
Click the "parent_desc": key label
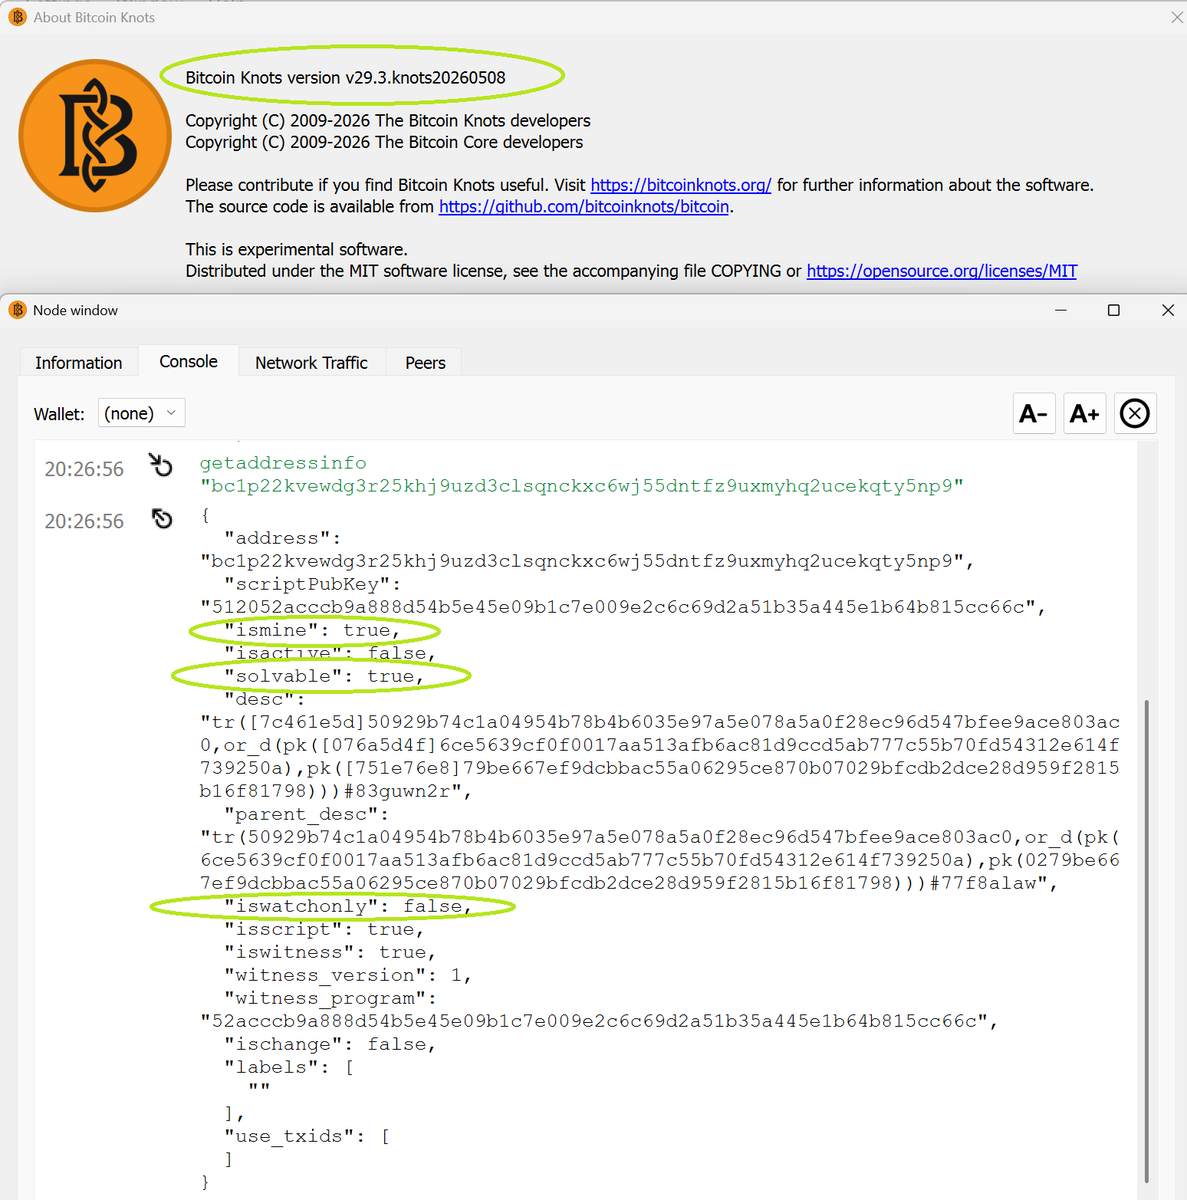tap(307, 814)
